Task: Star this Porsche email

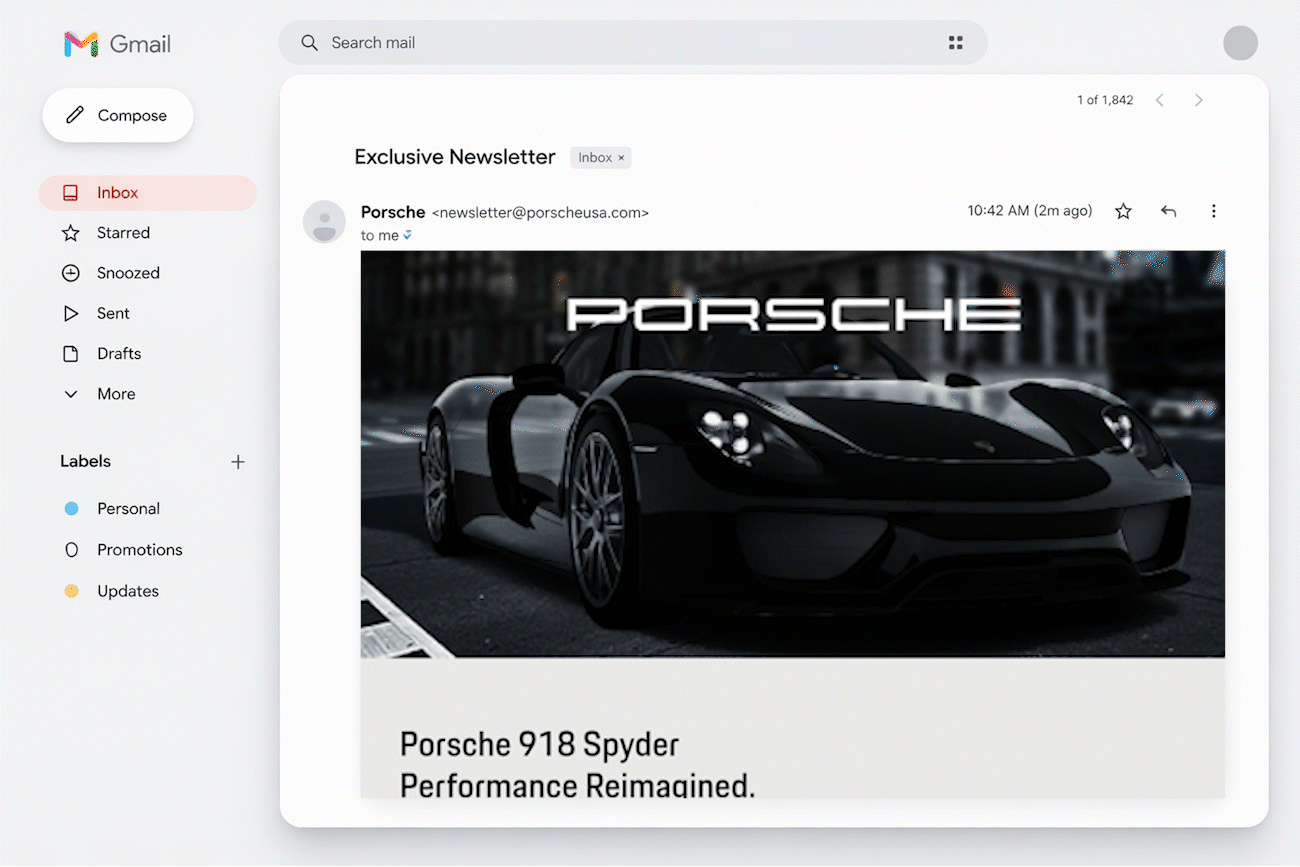Action: (1123, 211)
